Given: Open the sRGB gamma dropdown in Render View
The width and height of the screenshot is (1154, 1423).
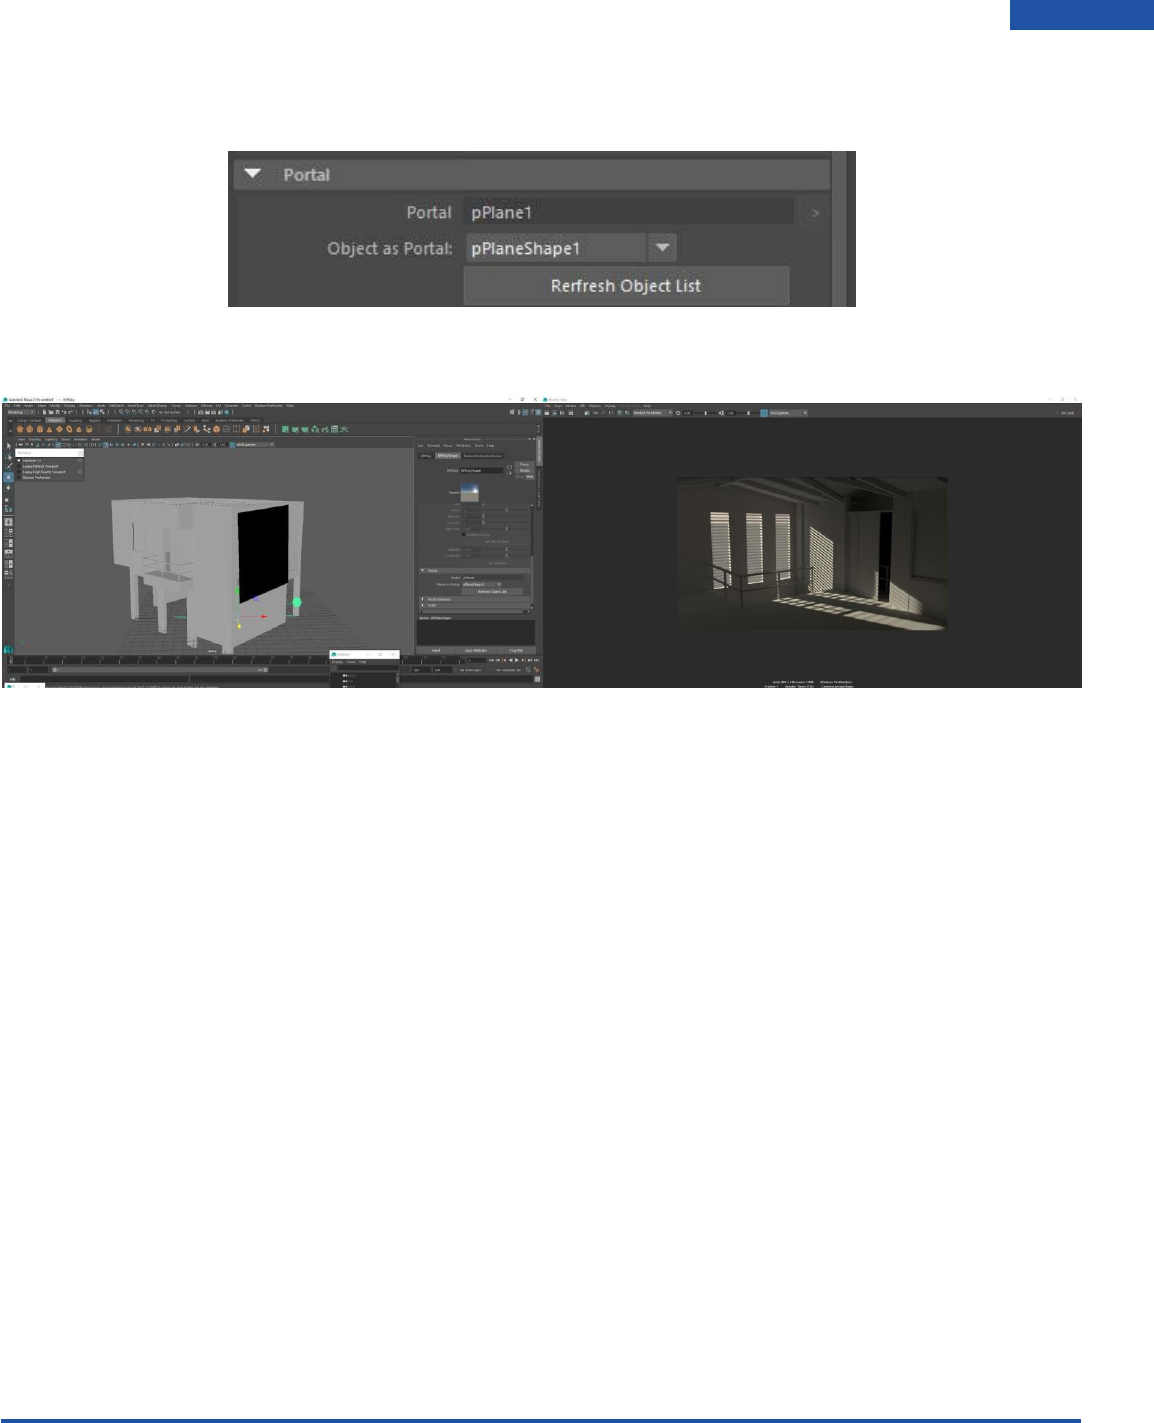Looking at the screenshot, I should (788, 413).
